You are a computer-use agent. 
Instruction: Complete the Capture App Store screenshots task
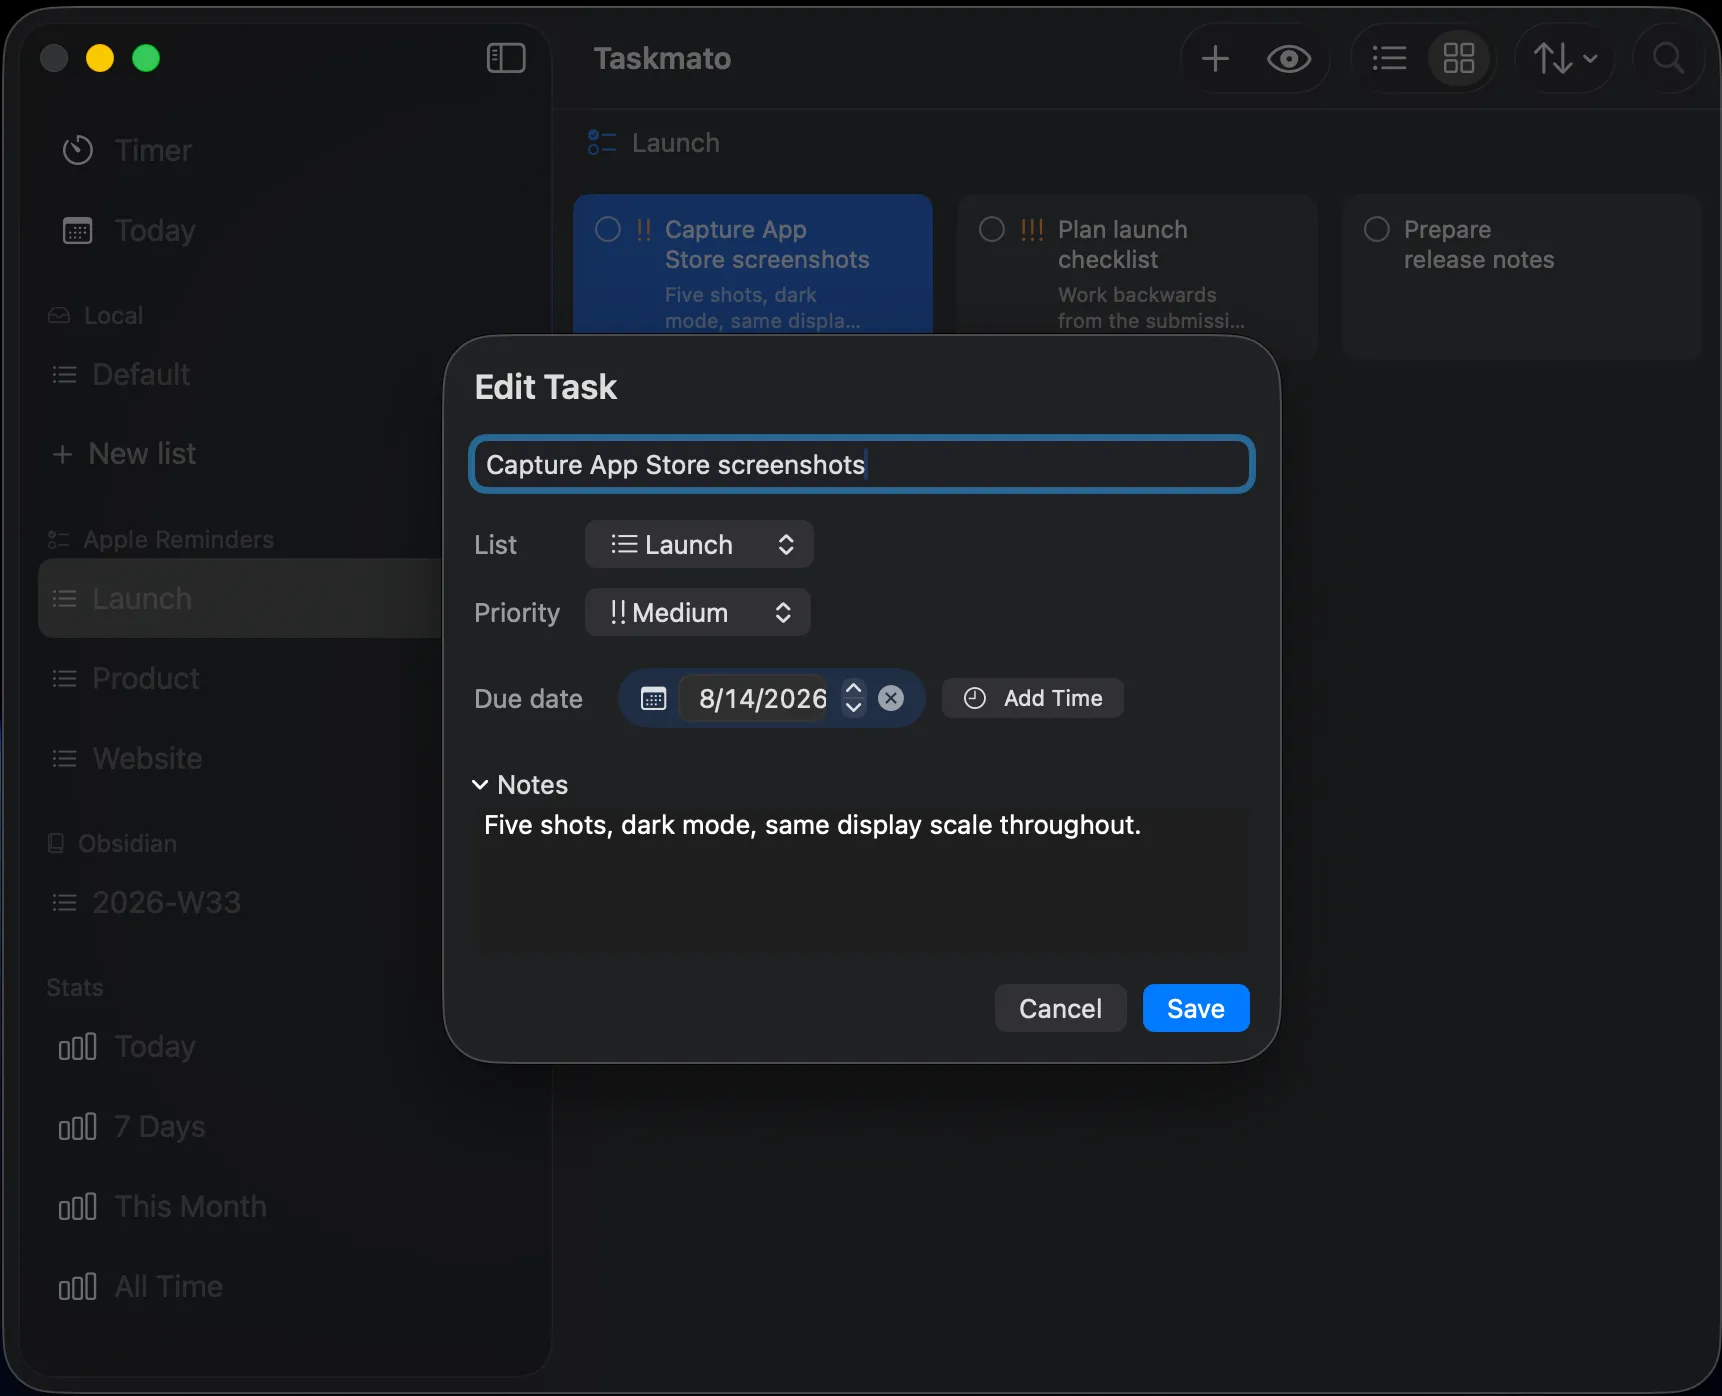tap(608, 229)
